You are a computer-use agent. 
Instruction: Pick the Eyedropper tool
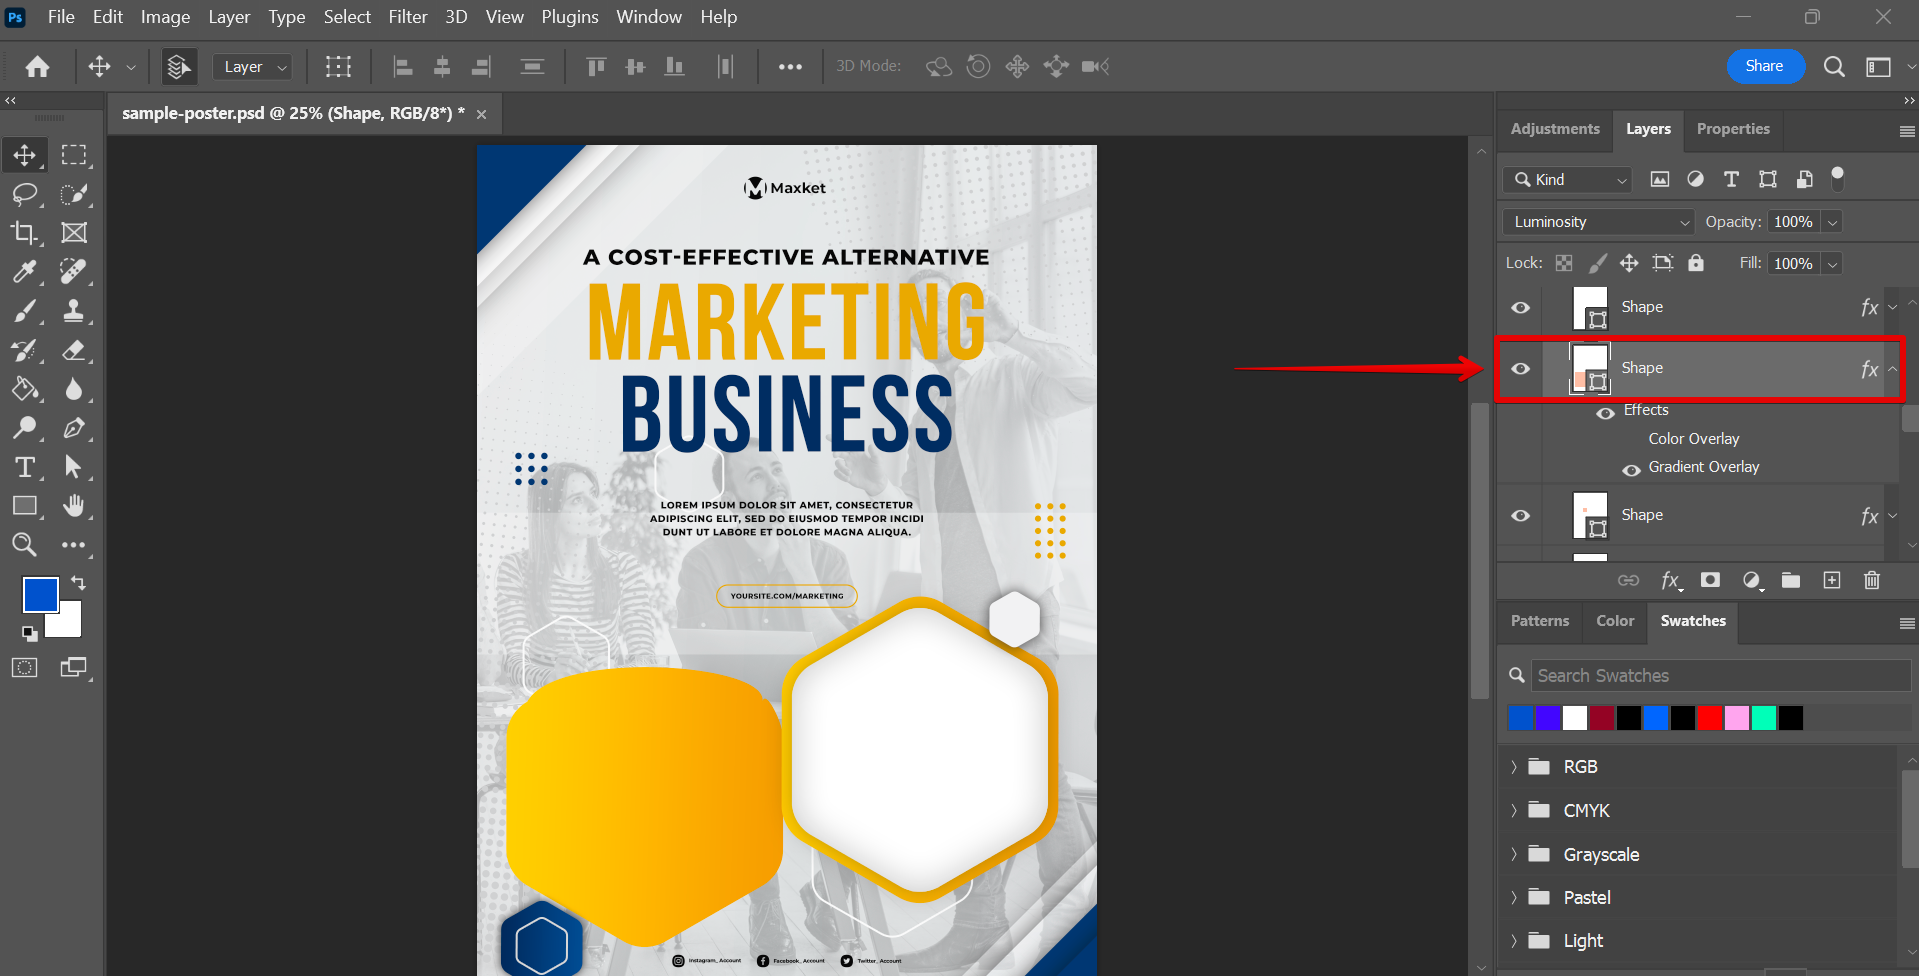[24, 272]
